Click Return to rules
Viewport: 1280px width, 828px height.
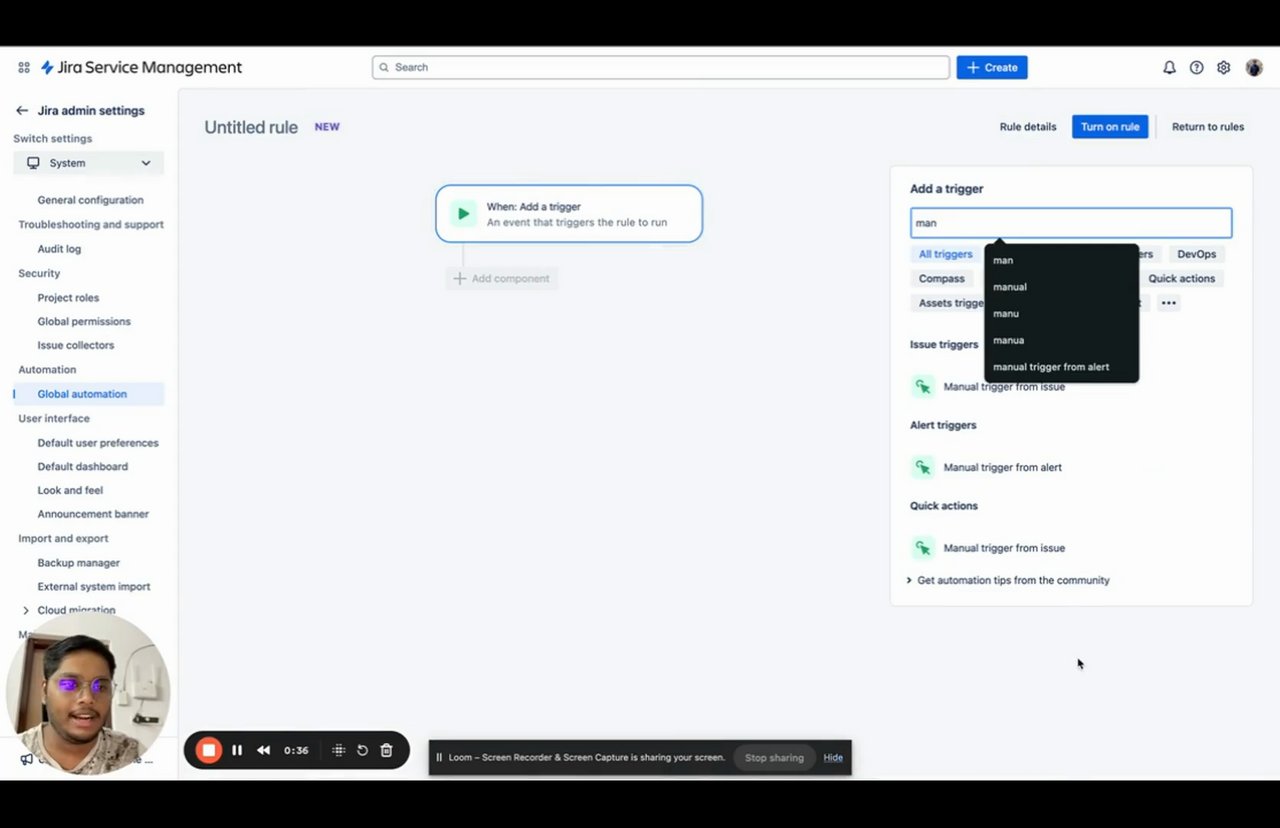(1208, 127)
